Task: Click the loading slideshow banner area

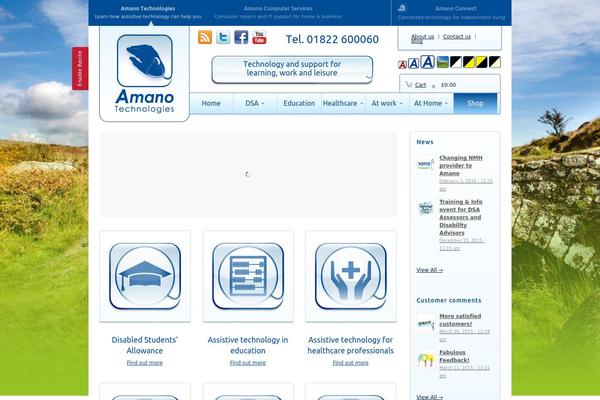Action: [x=248, y=174]
